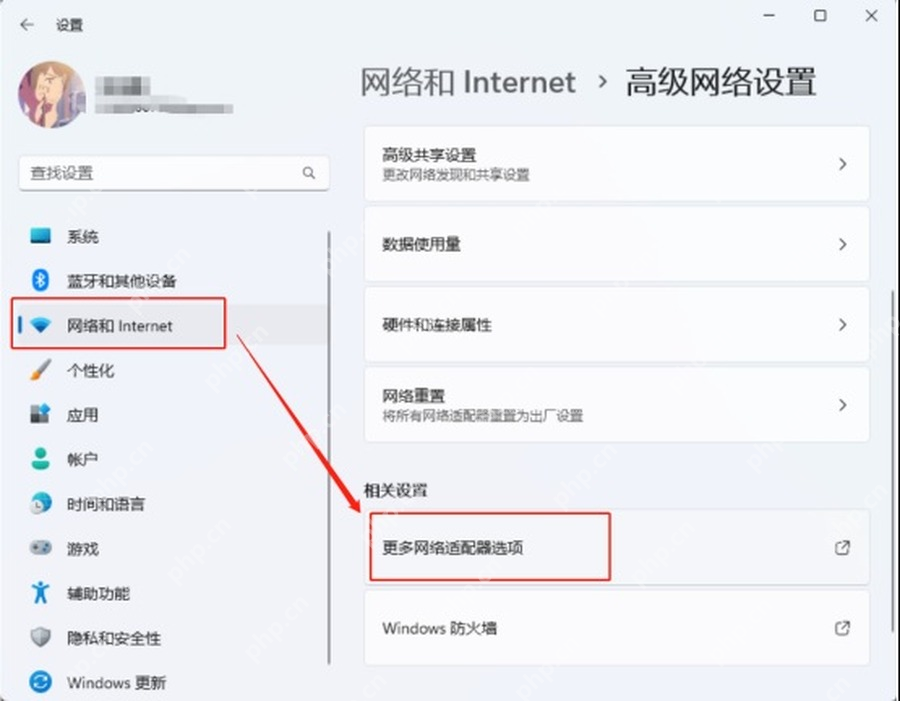Expand 数据使用量 chevron
The width and height of the screenshot is (900, 701).
(842, 245)
